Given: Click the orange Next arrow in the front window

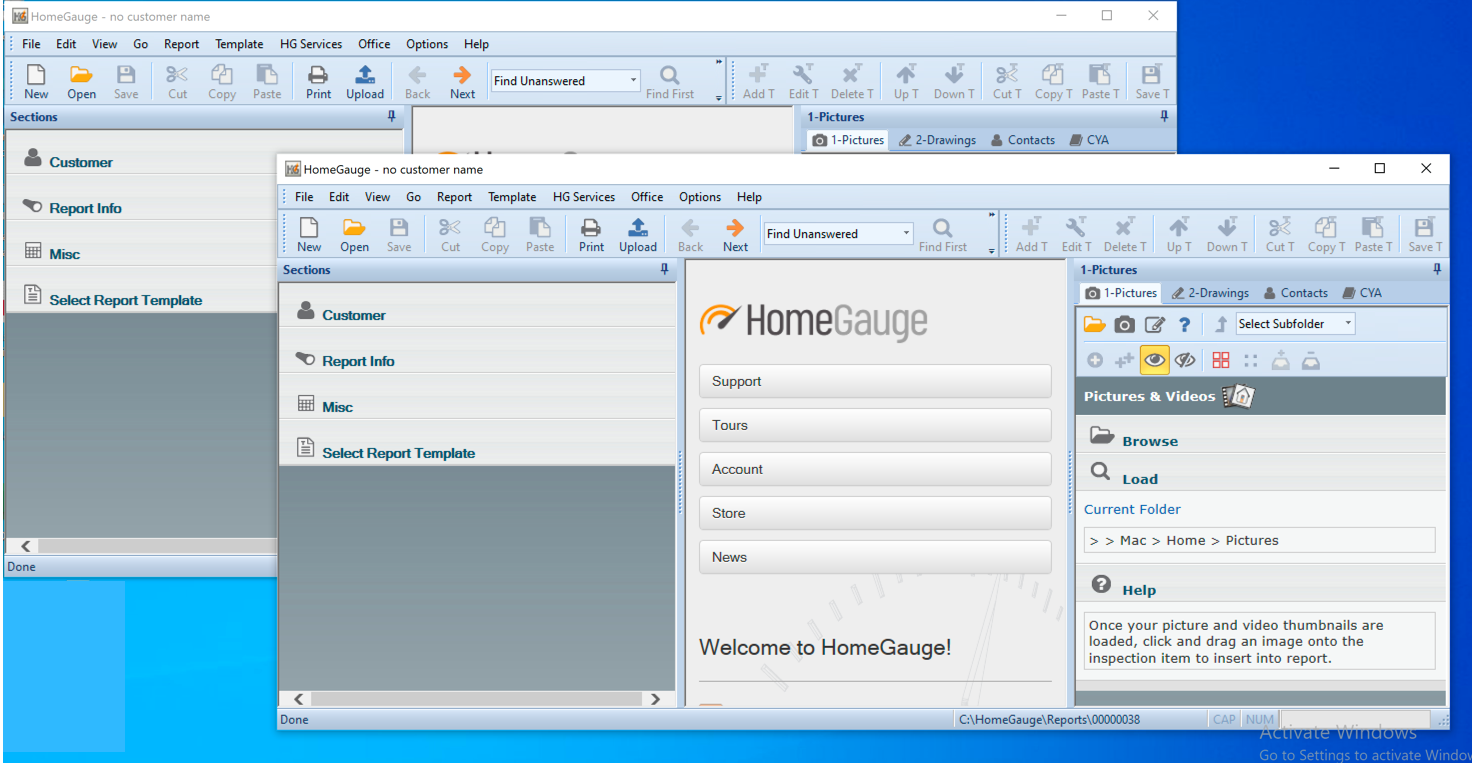Looking at the screenshot, I should (x=735, y=235).
